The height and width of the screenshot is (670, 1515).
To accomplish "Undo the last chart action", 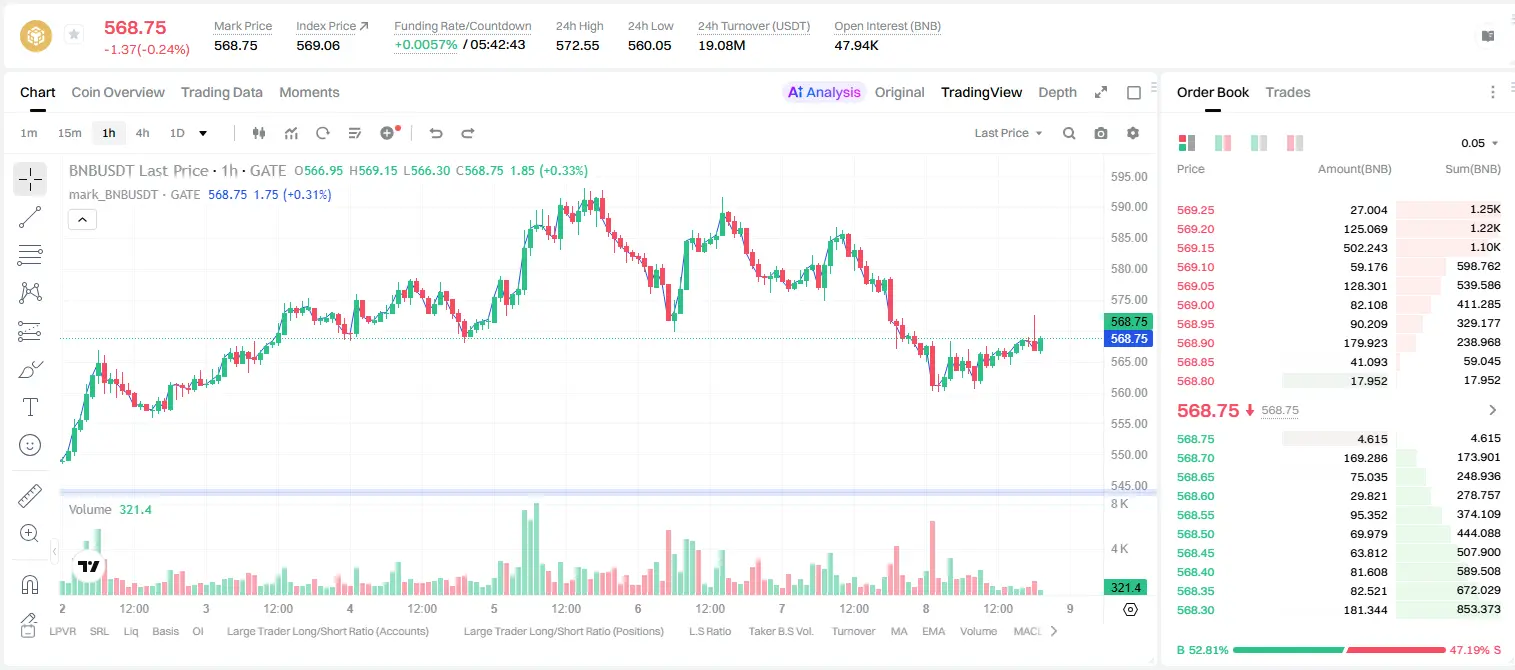I will [435, 133].
